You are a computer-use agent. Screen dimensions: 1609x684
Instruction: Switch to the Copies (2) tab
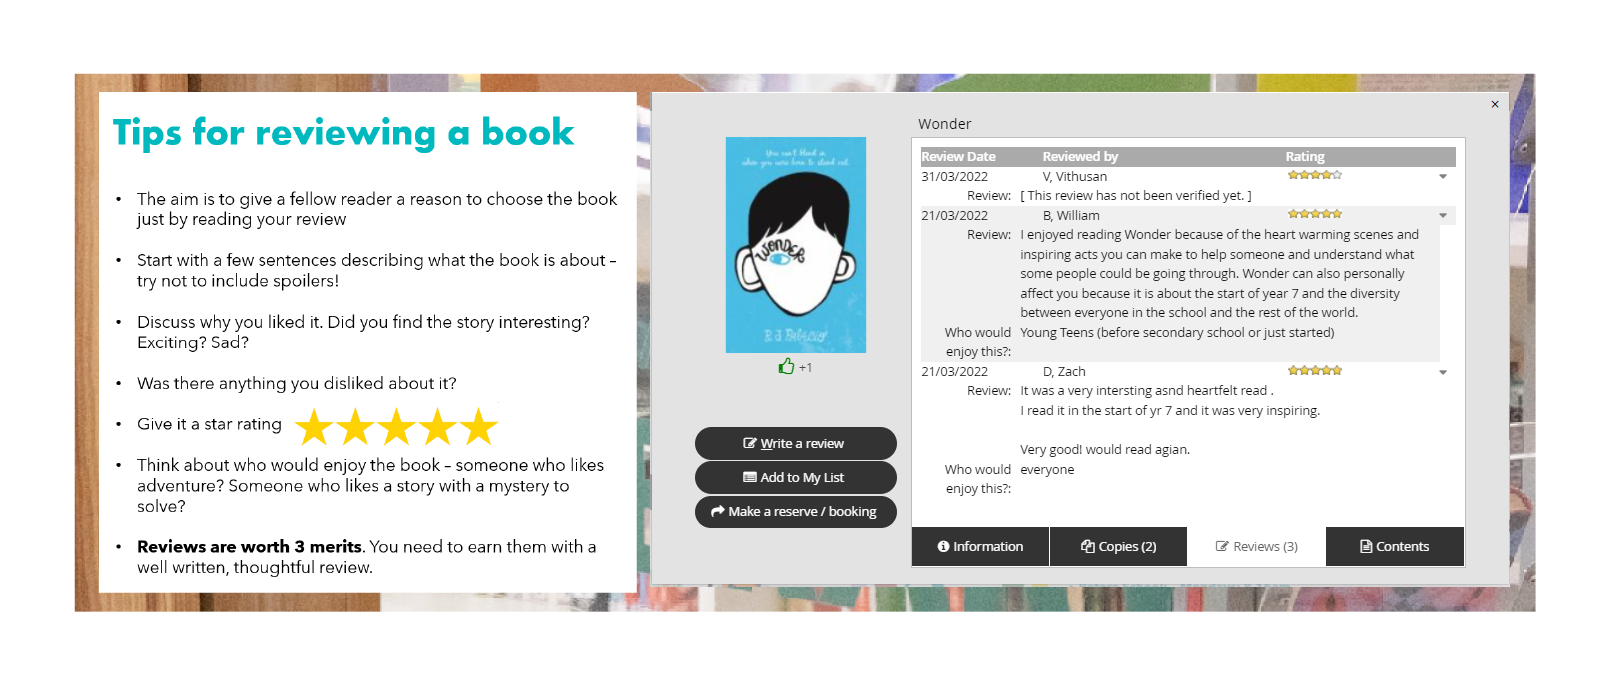point(1118,546)
